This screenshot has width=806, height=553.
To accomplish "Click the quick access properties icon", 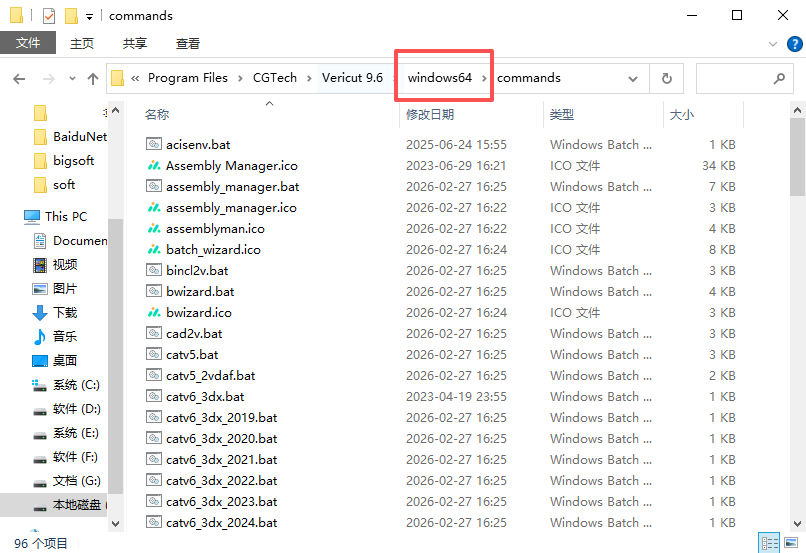I will [49, 16].
